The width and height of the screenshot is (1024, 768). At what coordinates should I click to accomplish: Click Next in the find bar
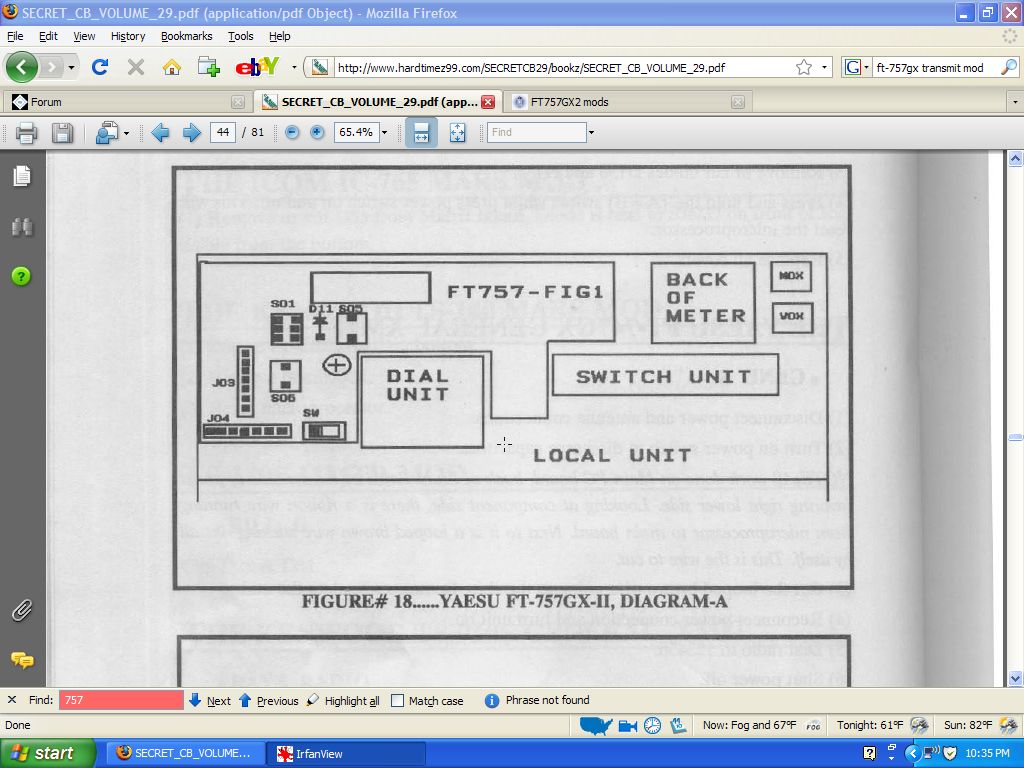[x=210, y=701]
